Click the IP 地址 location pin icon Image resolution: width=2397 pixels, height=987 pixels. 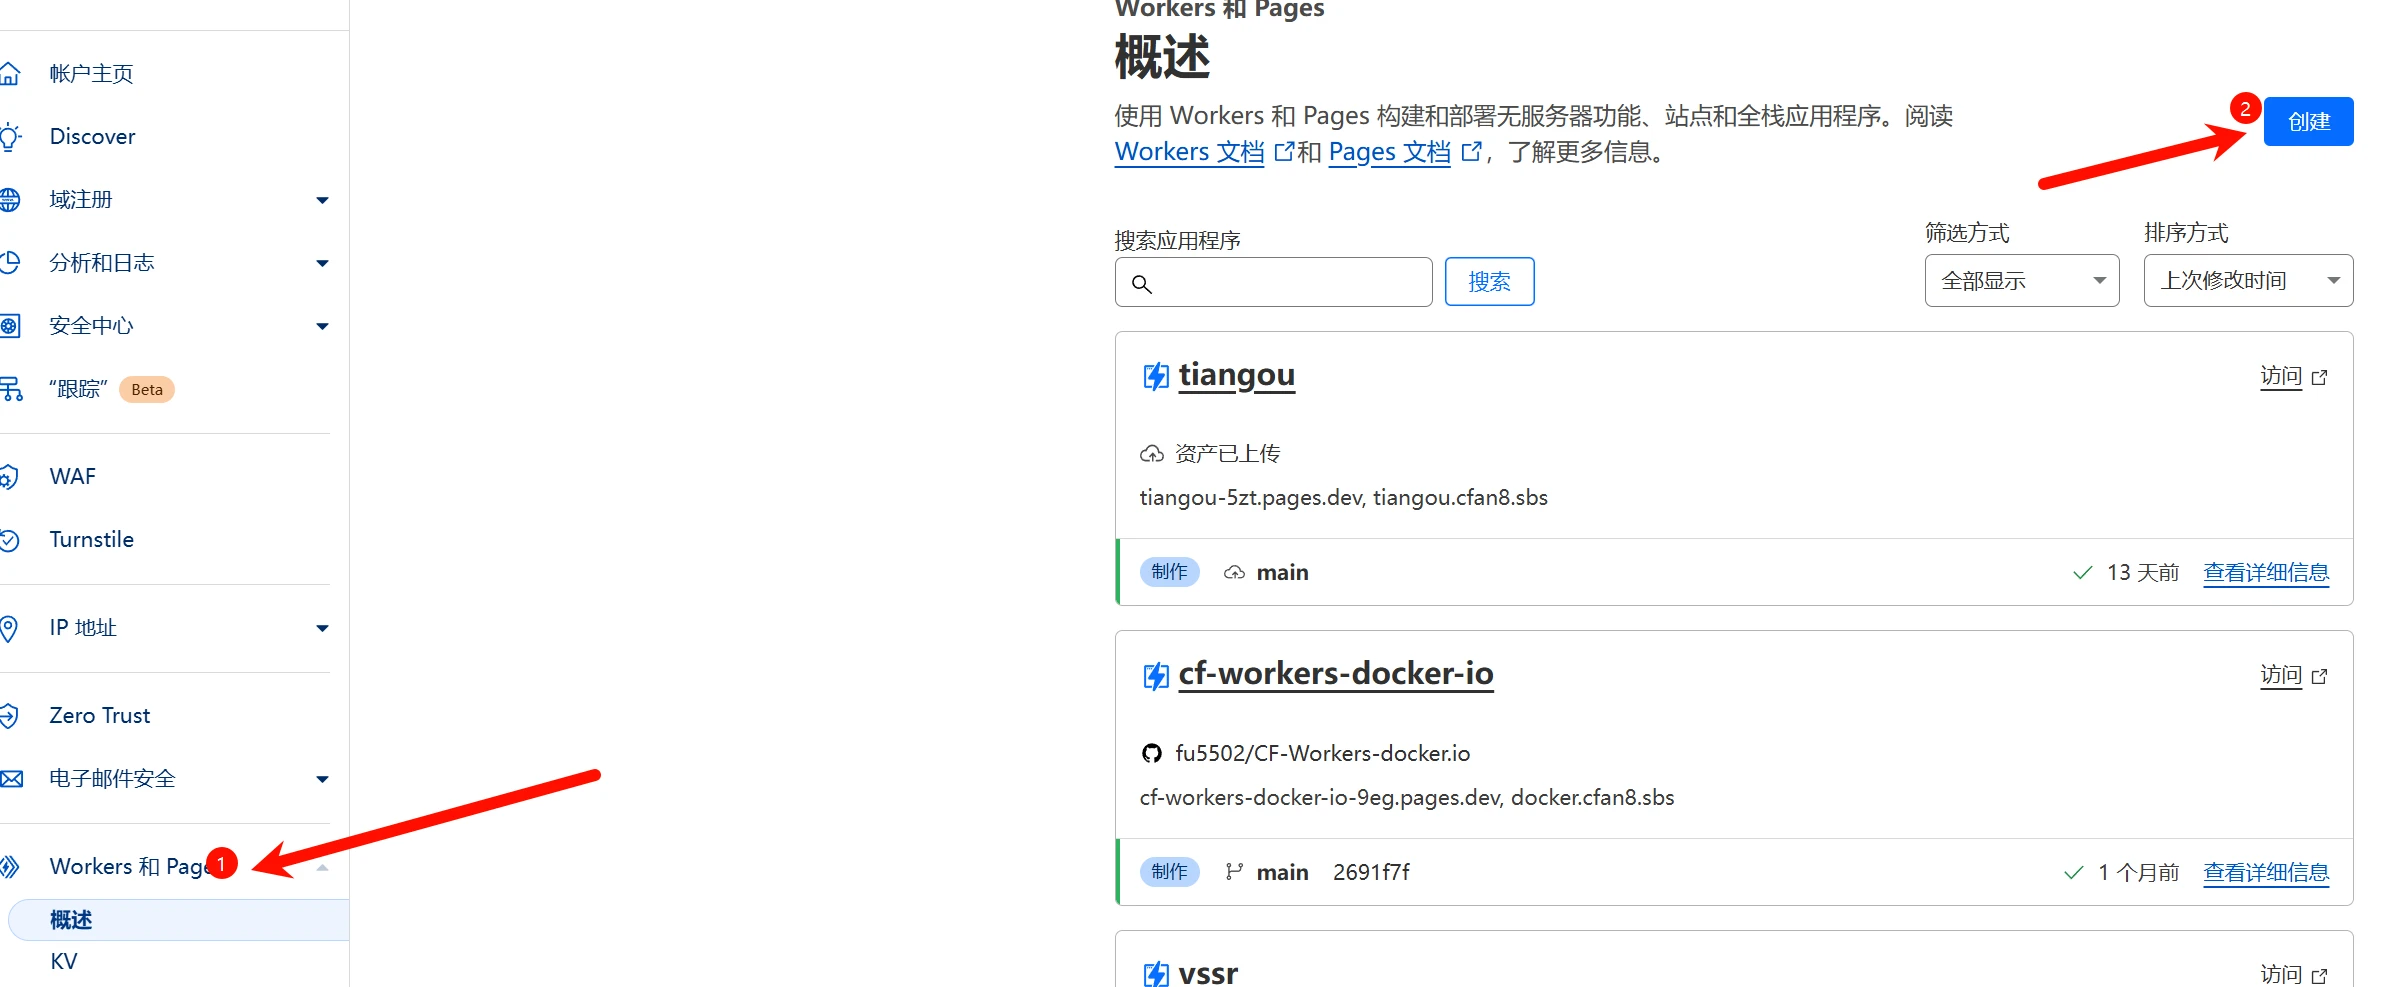pos(9,628)
